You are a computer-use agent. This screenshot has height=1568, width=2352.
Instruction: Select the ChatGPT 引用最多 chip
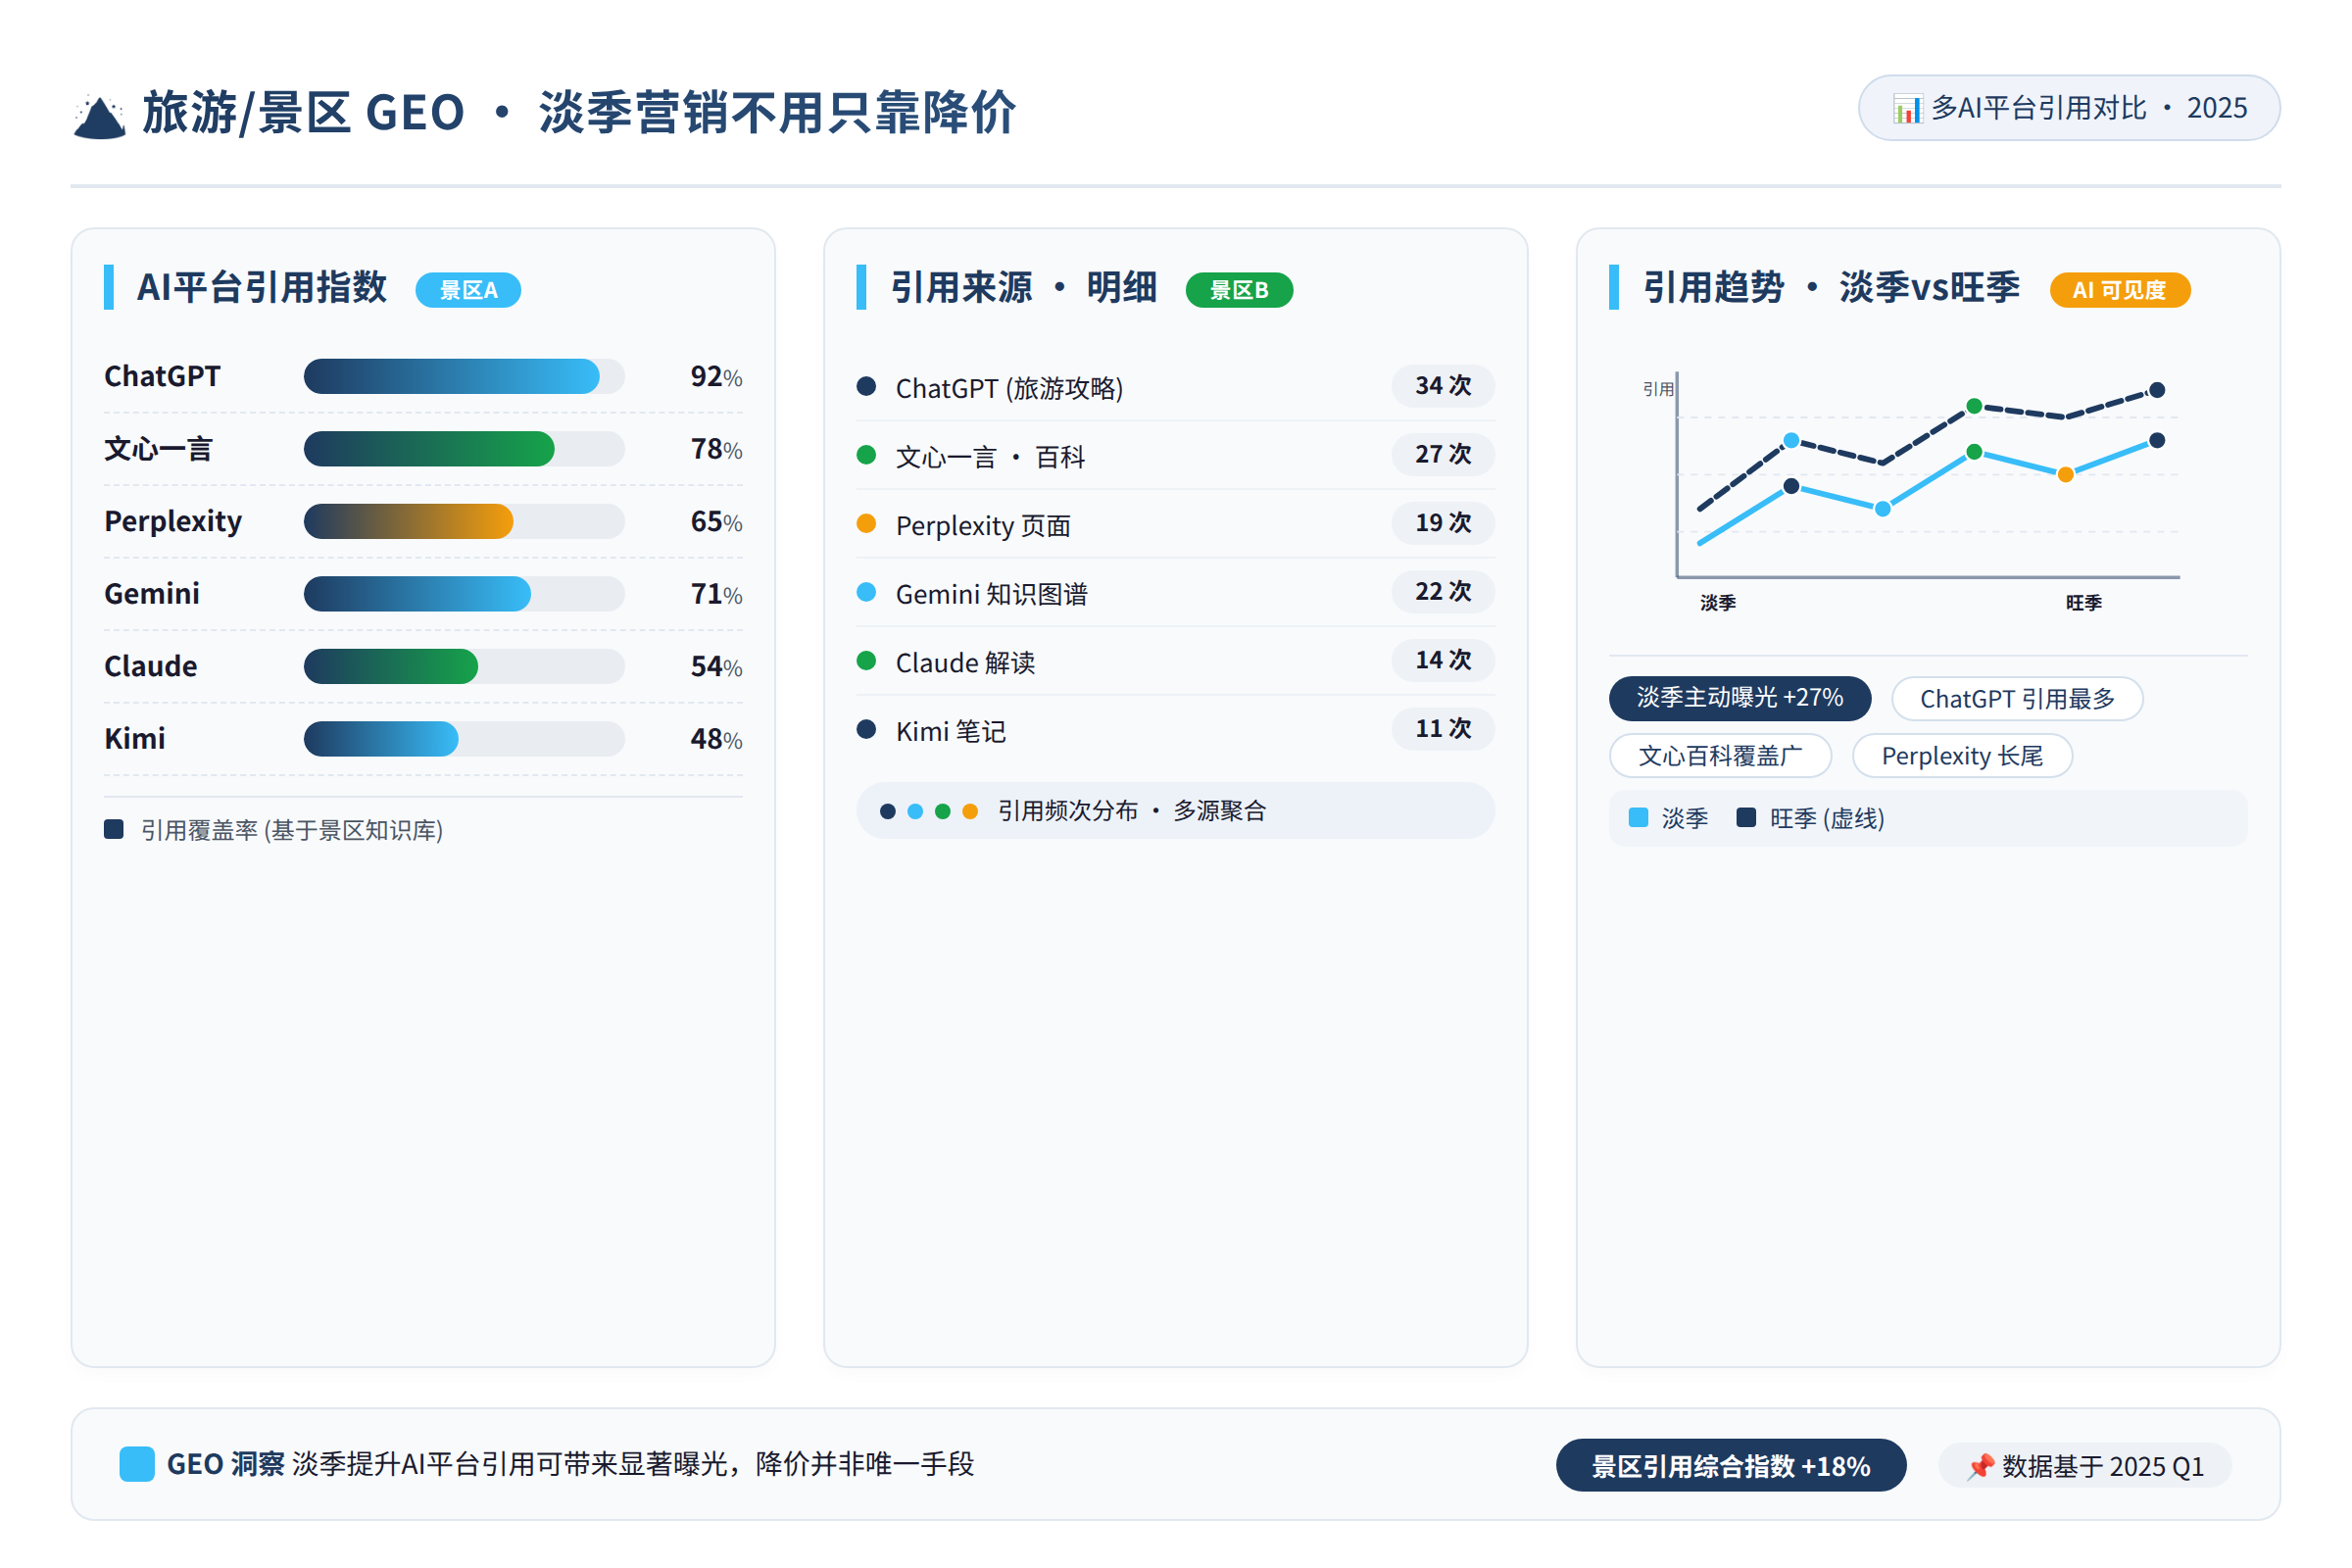click(x=2018, y=699)
